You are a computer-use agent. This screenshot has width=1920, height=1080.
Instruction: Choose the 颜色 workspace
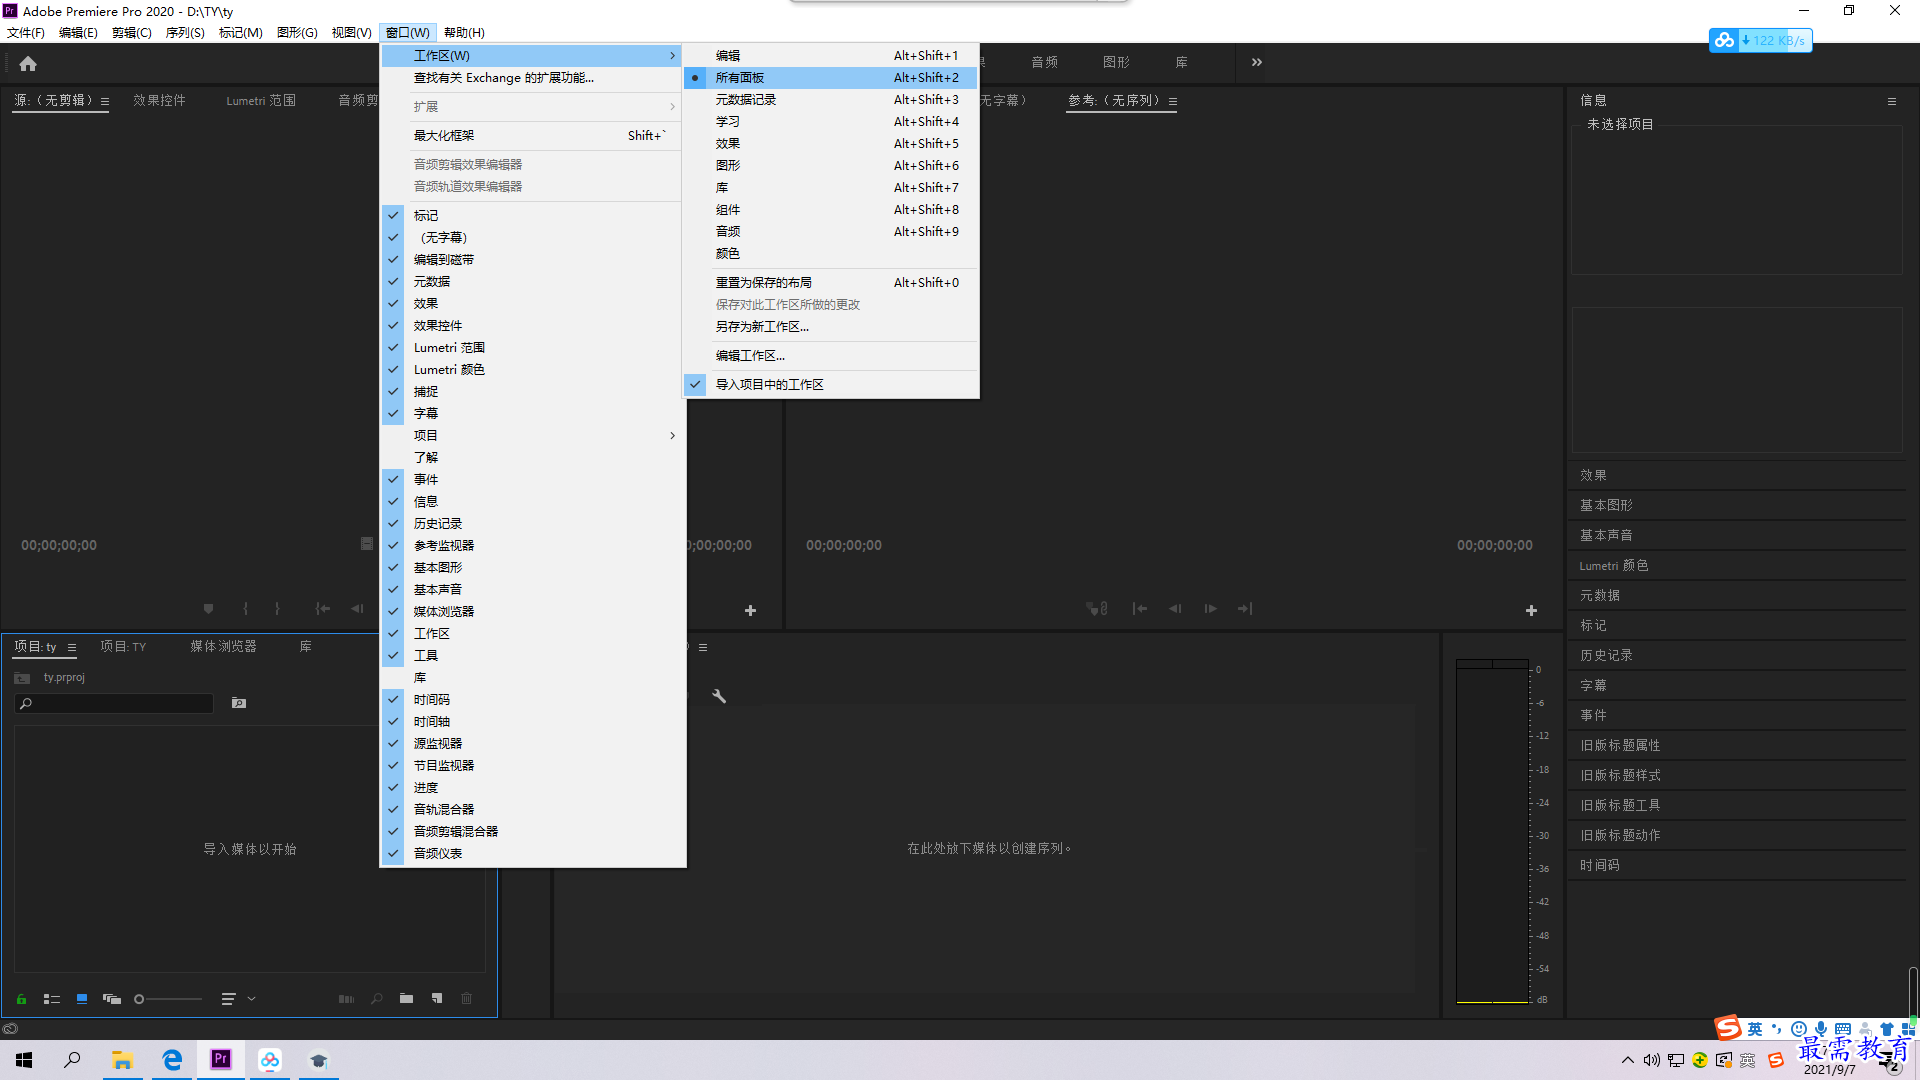pos(830,253)
